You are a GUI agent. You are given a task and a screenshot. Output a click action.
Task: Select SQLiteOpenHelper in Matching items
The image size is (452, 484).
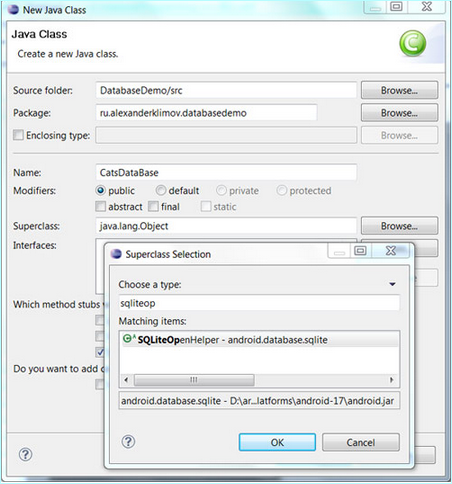click(260, 340)
